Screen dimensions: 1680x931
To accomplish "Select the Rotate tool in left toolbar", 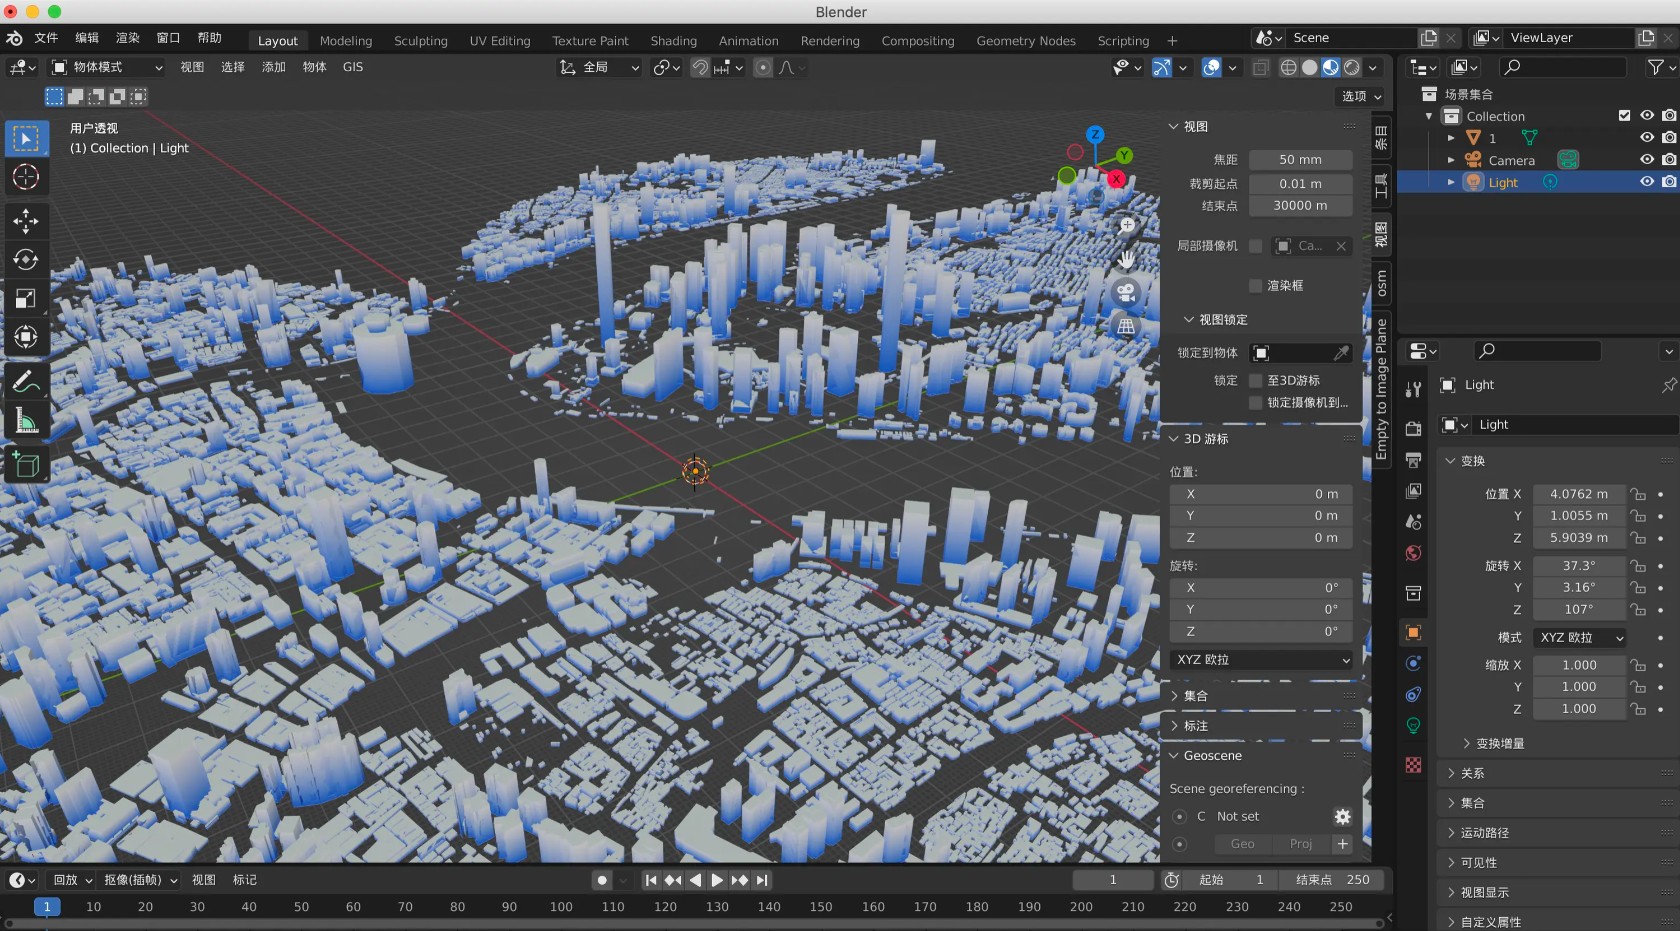I will pyautogui.click(x=26, y=260).
